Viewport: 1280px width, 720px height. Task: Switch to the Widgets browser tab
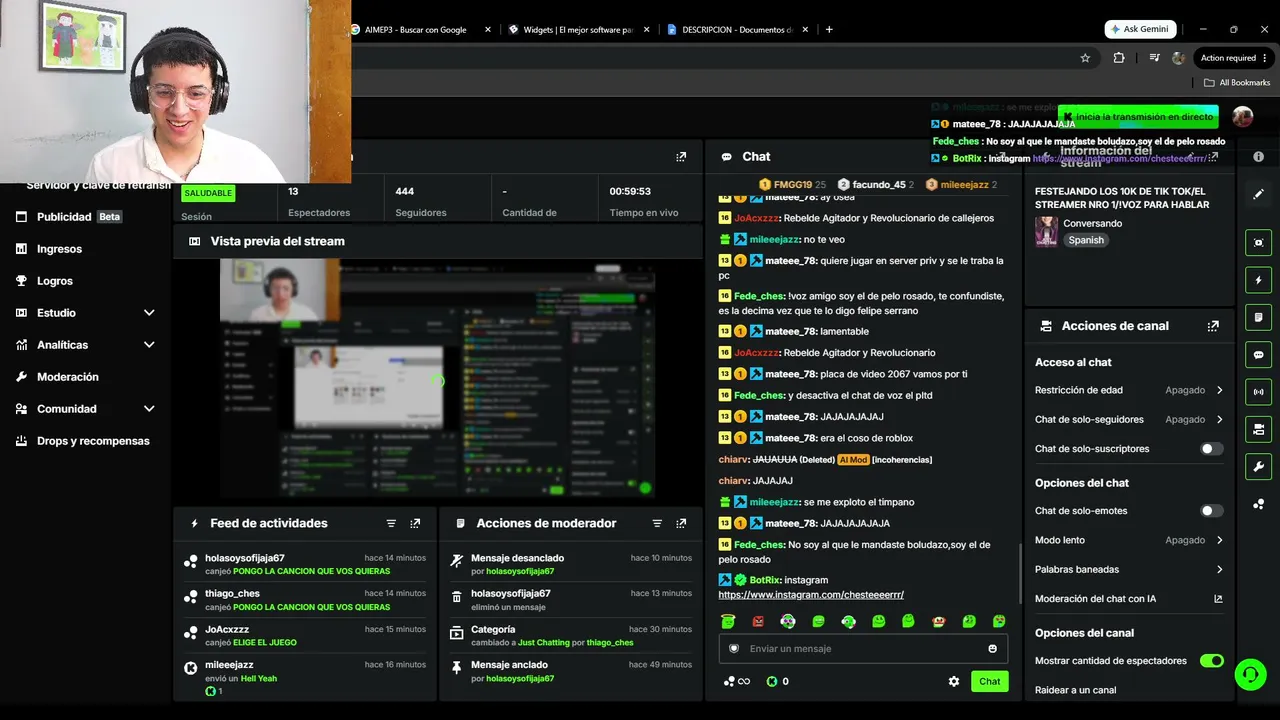point(578,30)
